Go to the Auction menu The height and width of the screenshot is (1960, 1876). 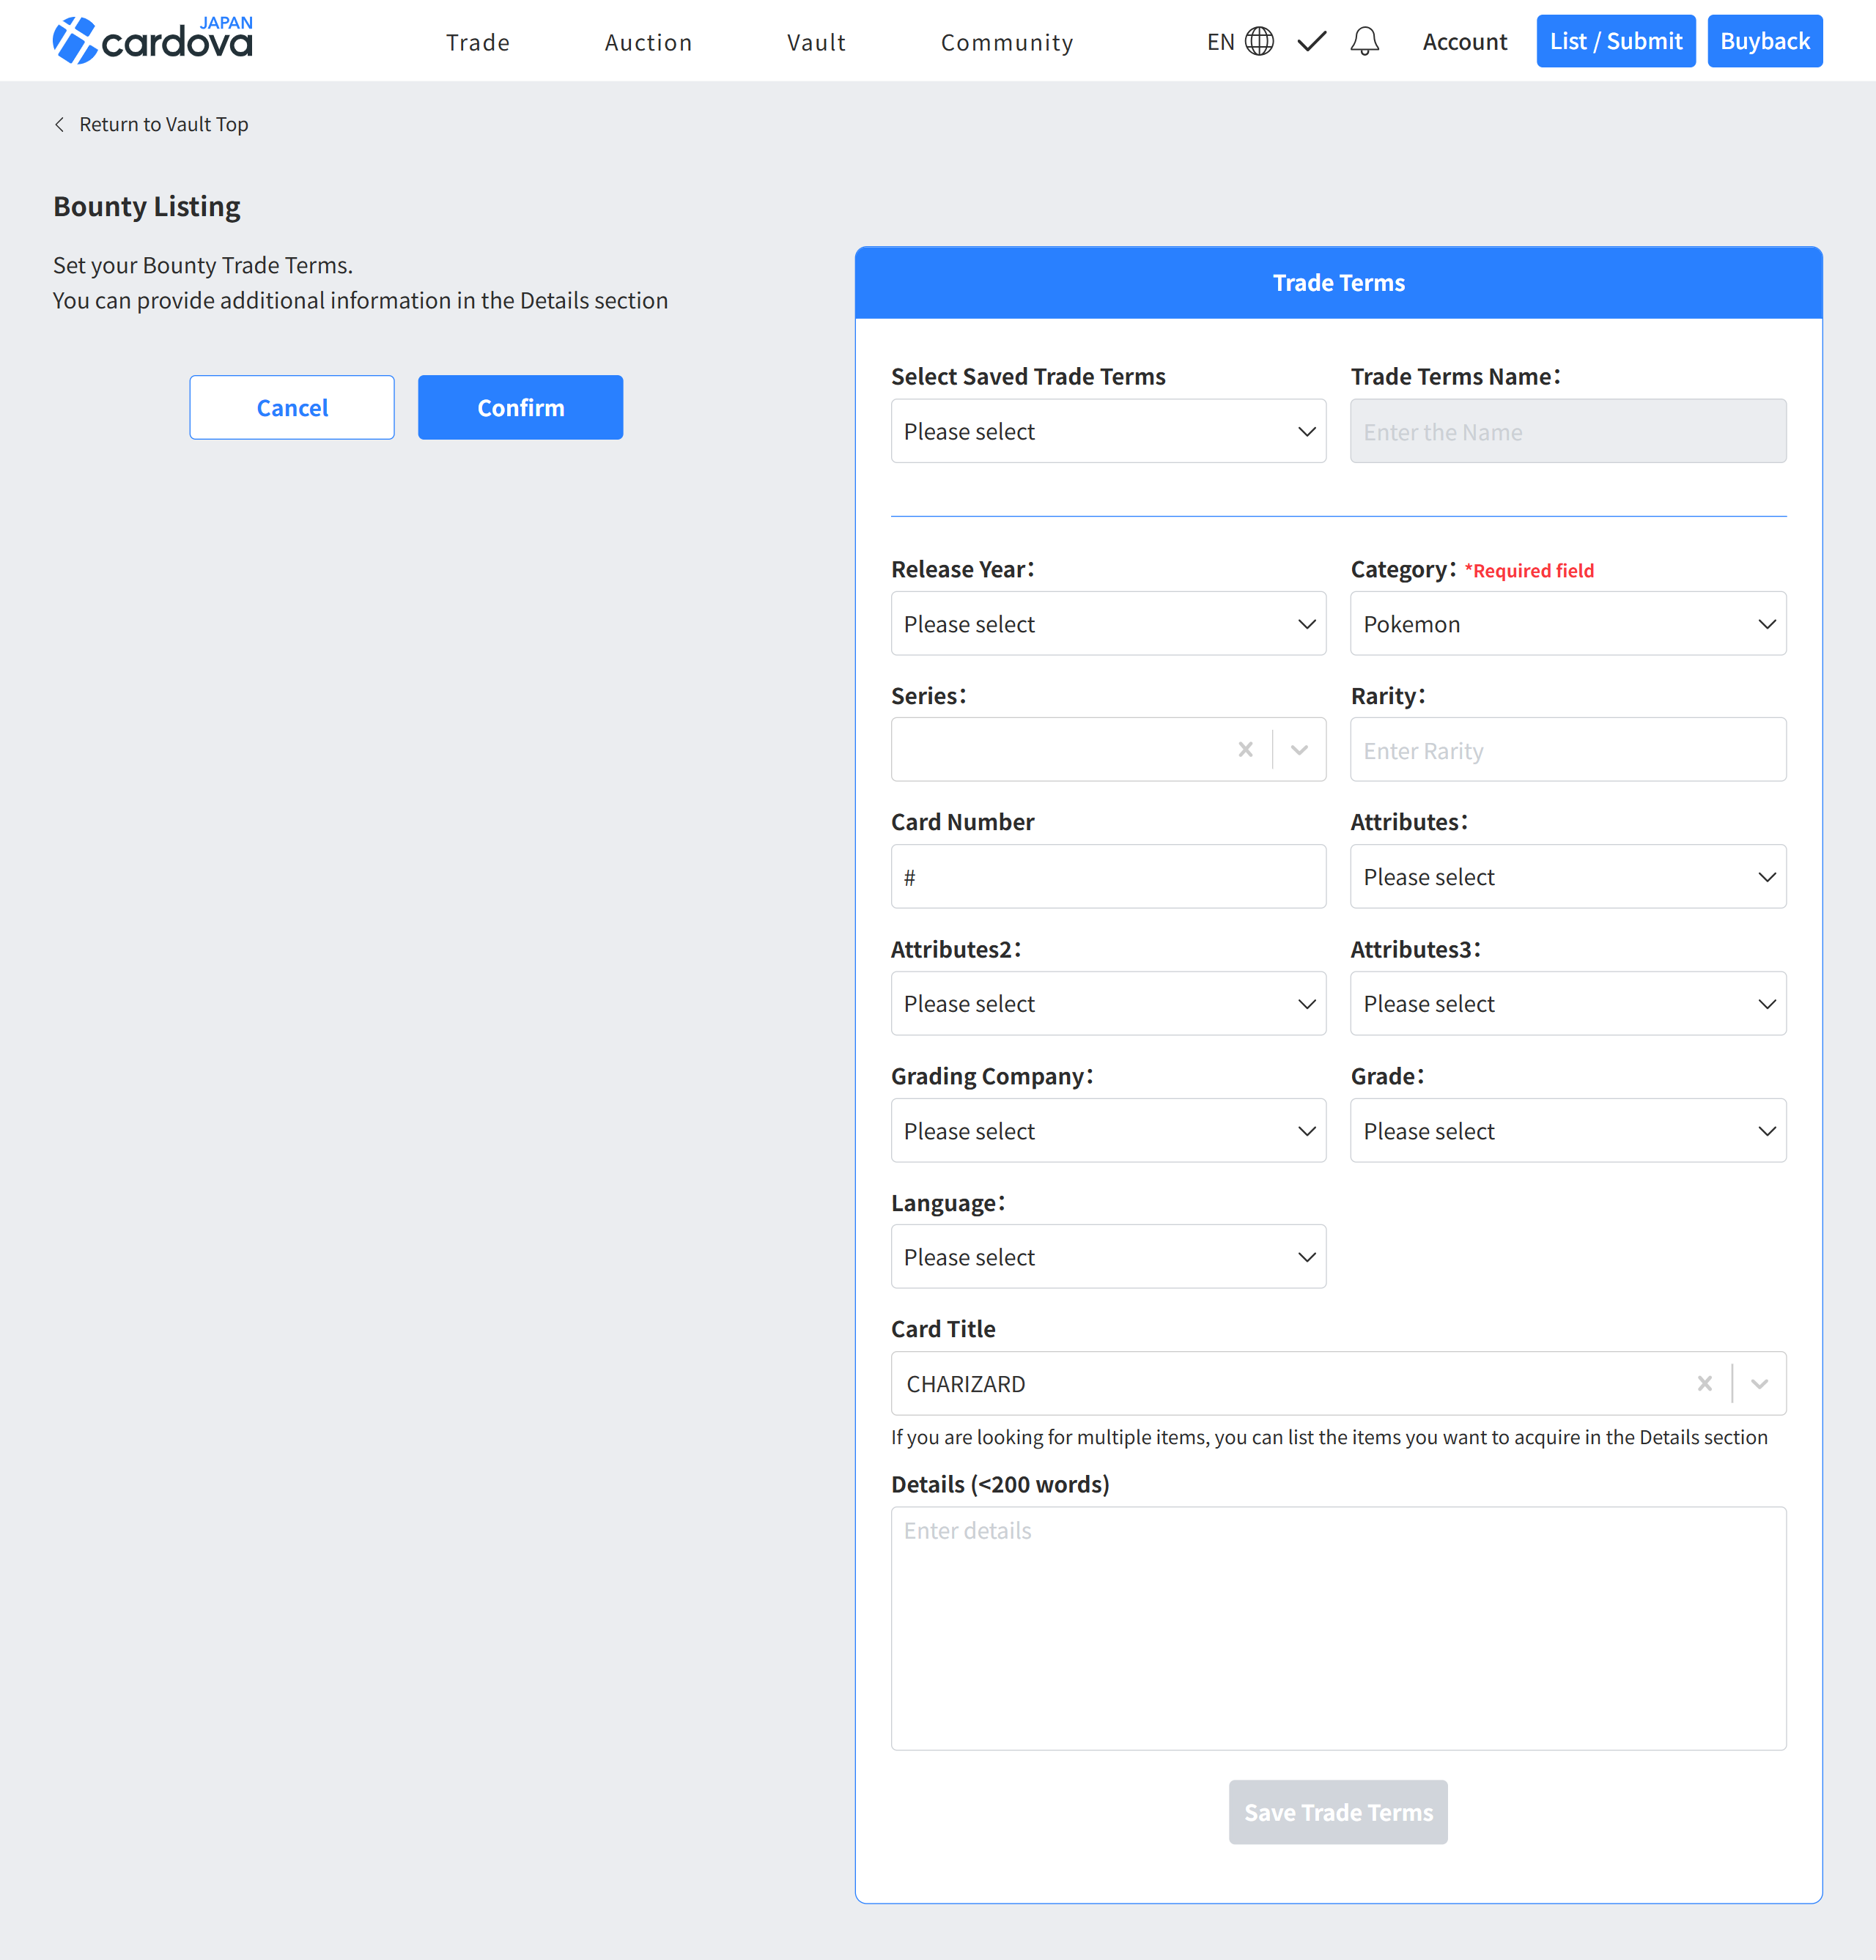coord(648,42)
